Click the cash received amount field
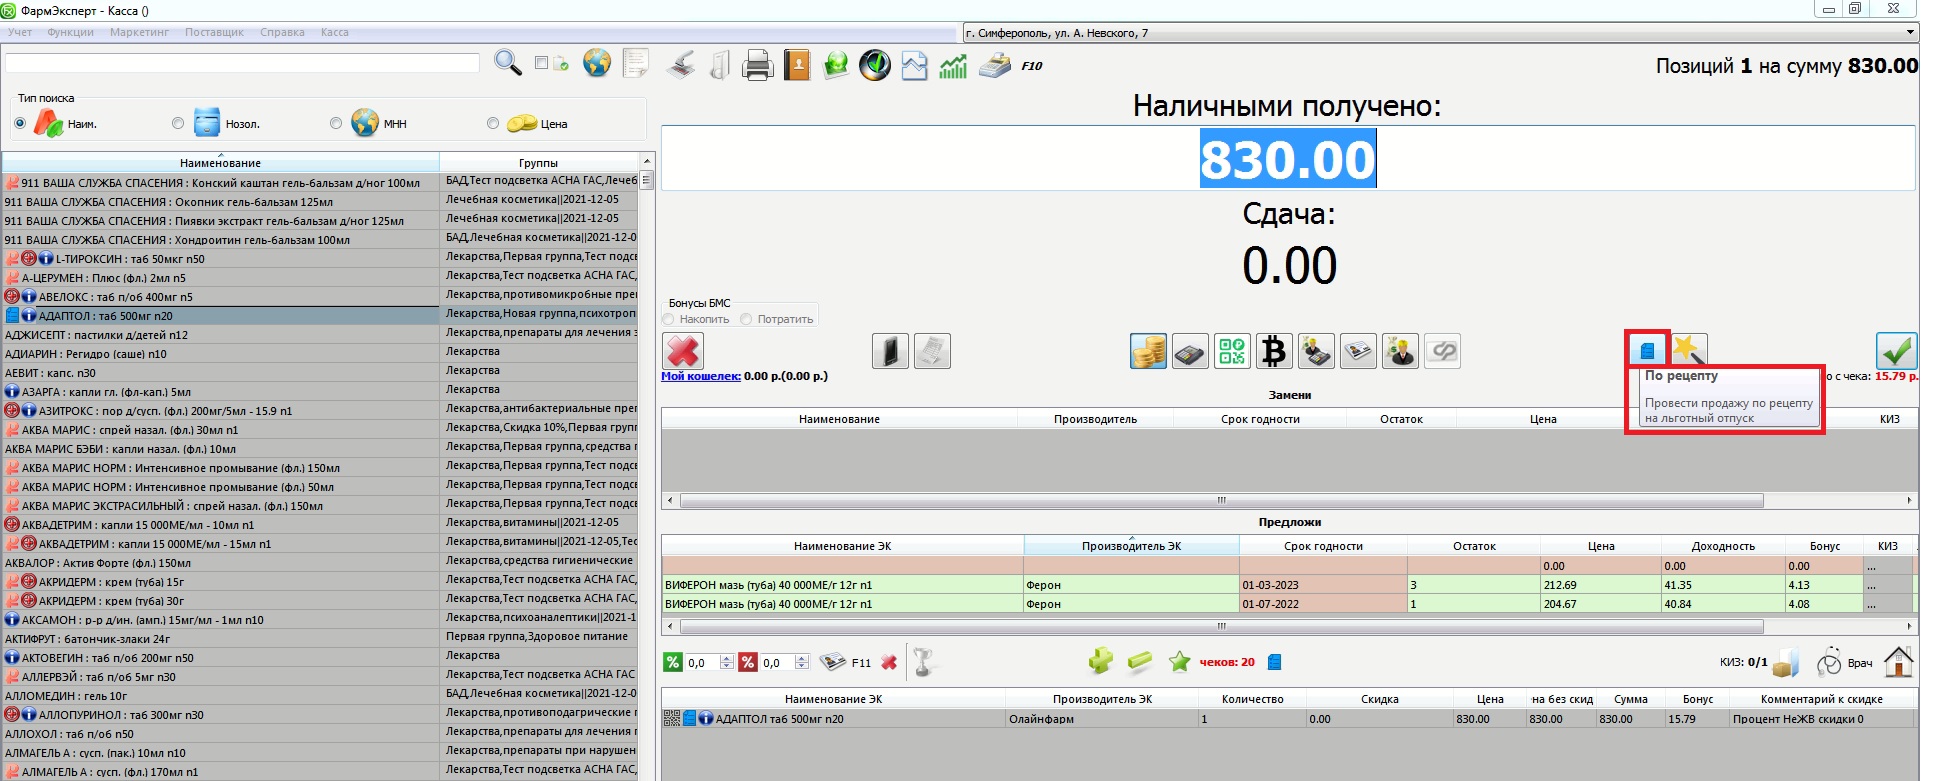 coord(1287,159)
